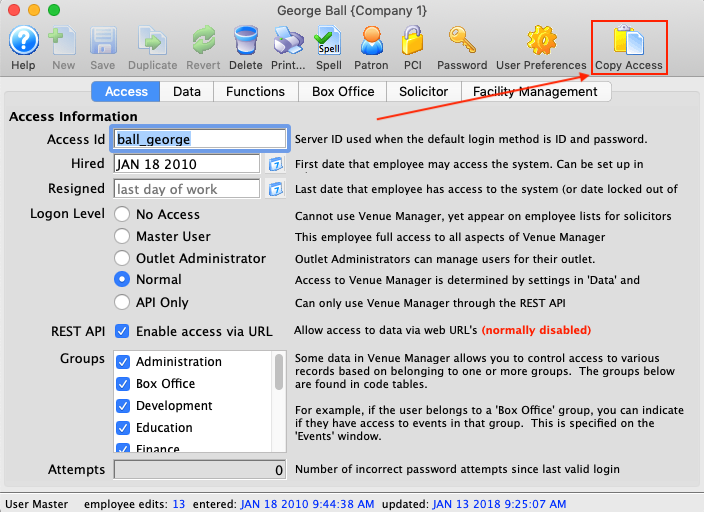Image resolution: width=704 pixels, height=512 pixels.
Task: Switch to the Data tab
Action: (x=187, y=92)
